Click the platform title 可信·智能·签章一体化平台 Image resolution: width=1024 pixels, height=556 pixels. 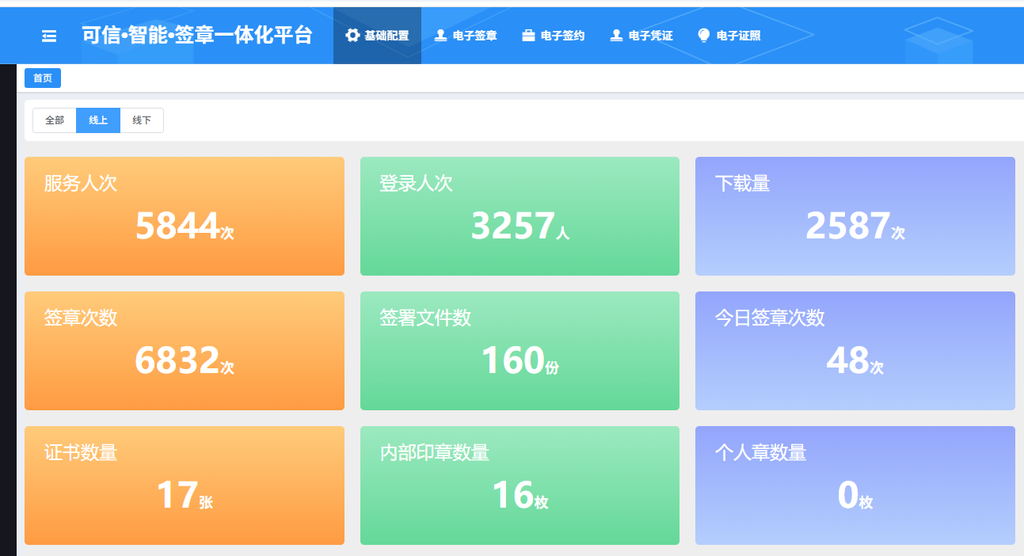[x=197, y=35]
